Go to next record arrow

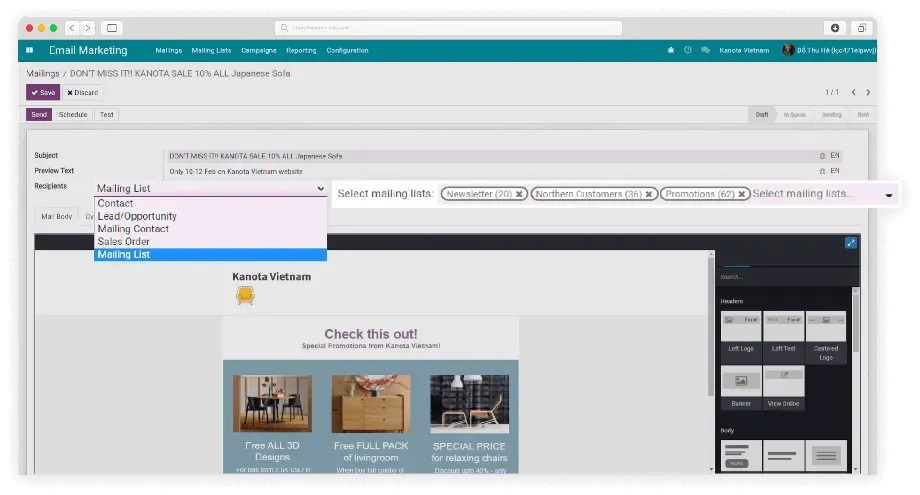pos(868,93)
